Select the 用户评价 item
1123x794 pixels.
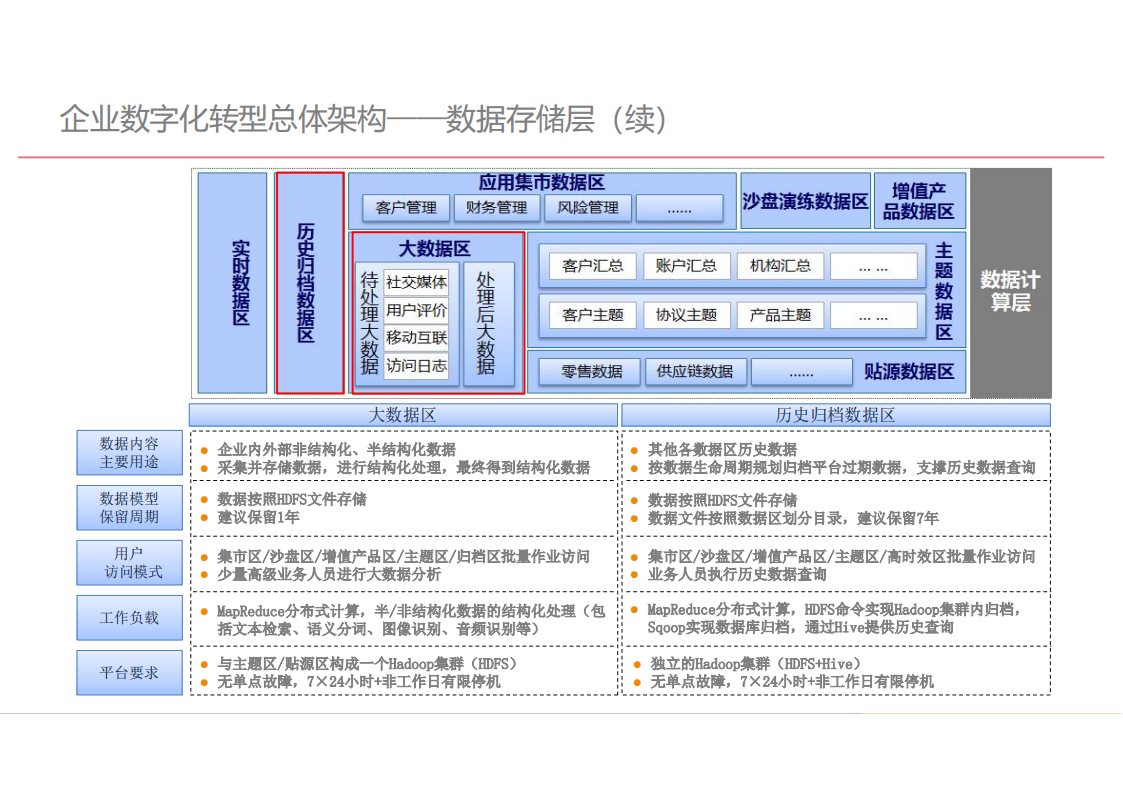tap(416, 310)
